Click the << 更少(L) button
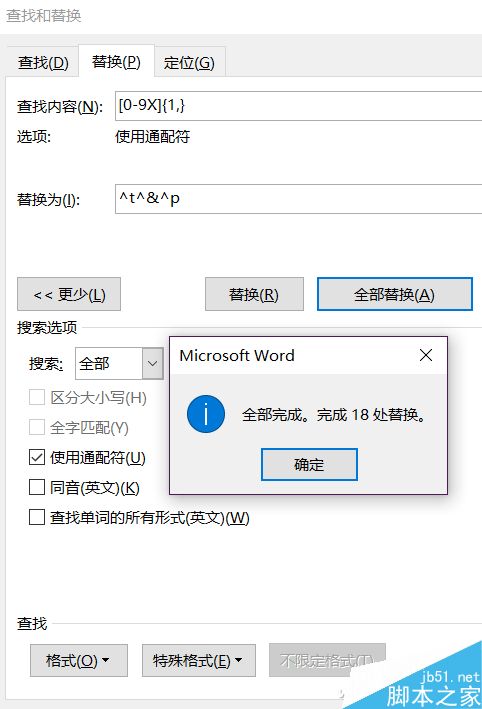 69,294
